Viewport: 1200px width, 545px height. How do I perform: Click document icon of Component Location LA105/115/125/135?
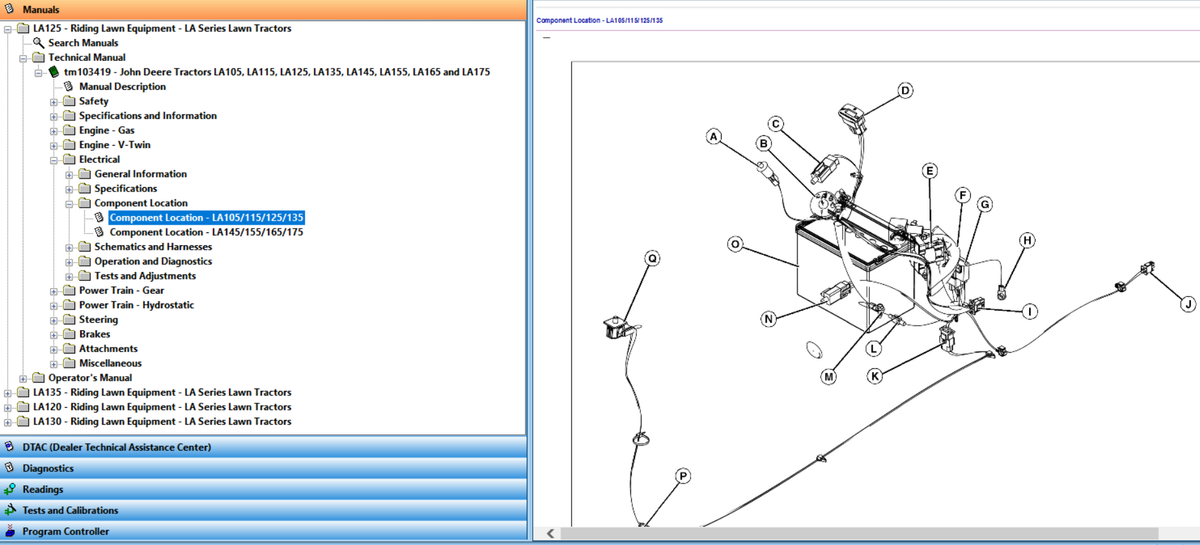(x=99, y=217)
